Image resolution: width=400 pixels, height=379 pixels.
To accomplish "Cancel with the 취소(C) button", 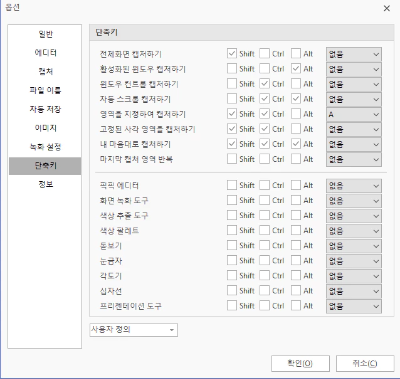I will point(365,363).
